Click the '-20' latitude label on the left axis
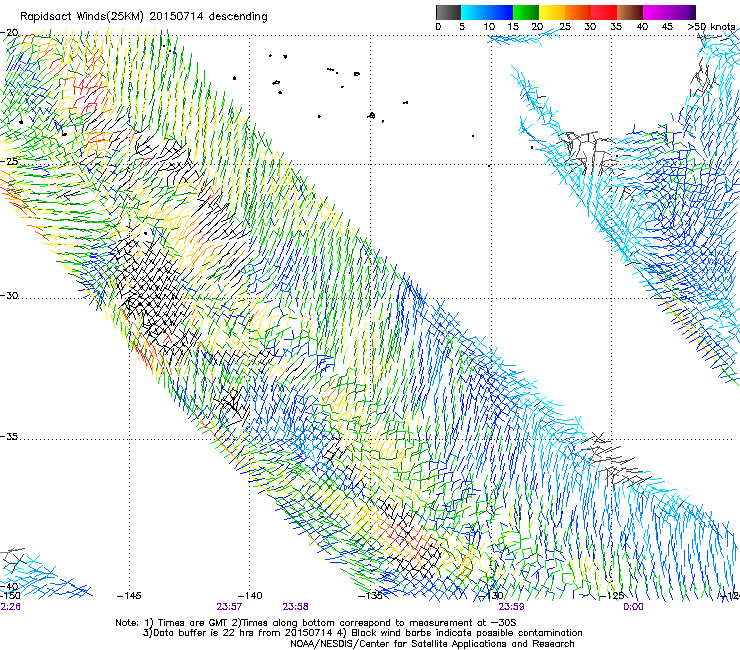Viewport: 740px width, 650px height. click(x=10, y=33)
